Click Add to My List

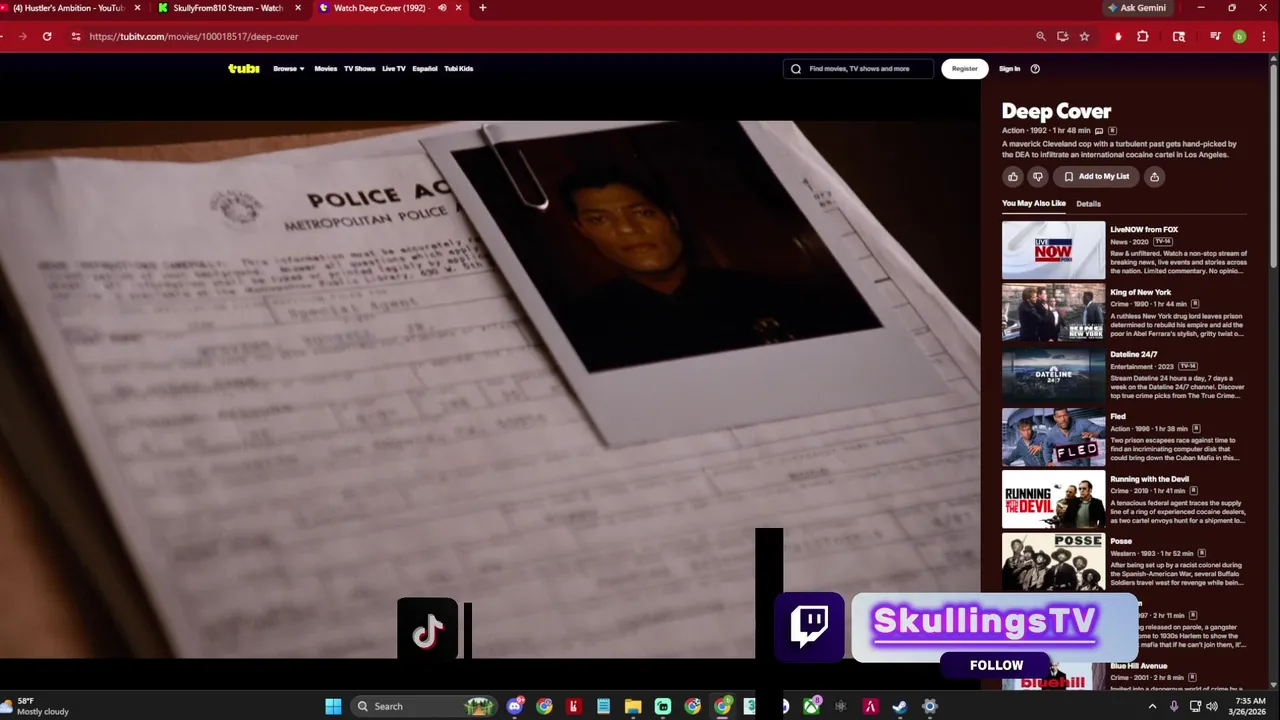(1096, 177)
